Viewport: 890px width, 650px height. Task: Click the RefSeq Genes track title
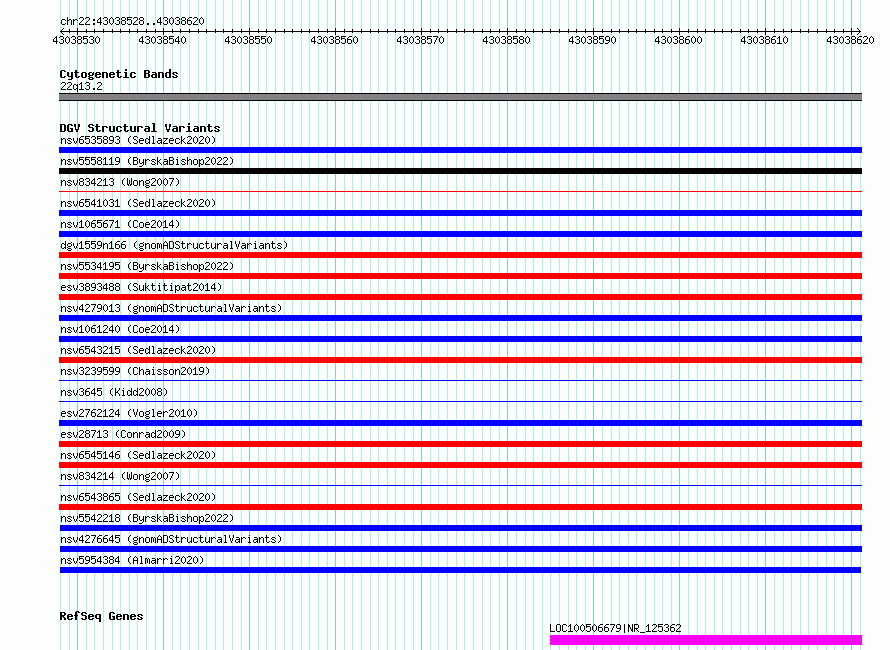point(101,616)
